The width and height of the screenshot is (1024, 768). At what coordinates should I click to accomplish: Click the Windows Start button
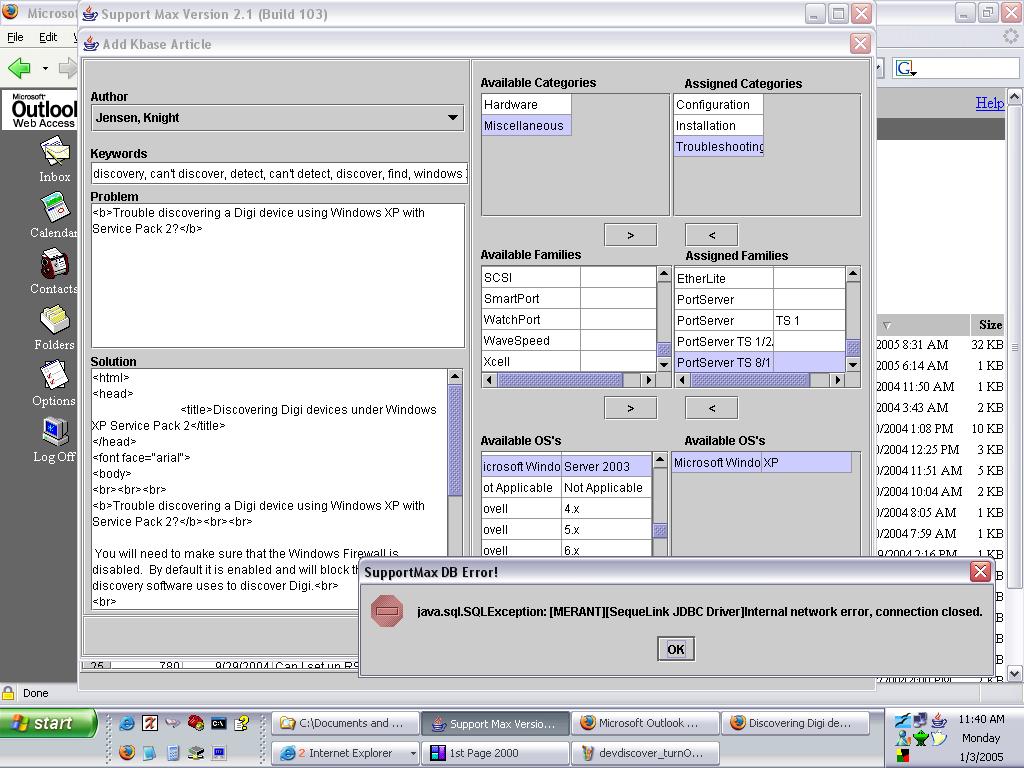coord(48,723)
